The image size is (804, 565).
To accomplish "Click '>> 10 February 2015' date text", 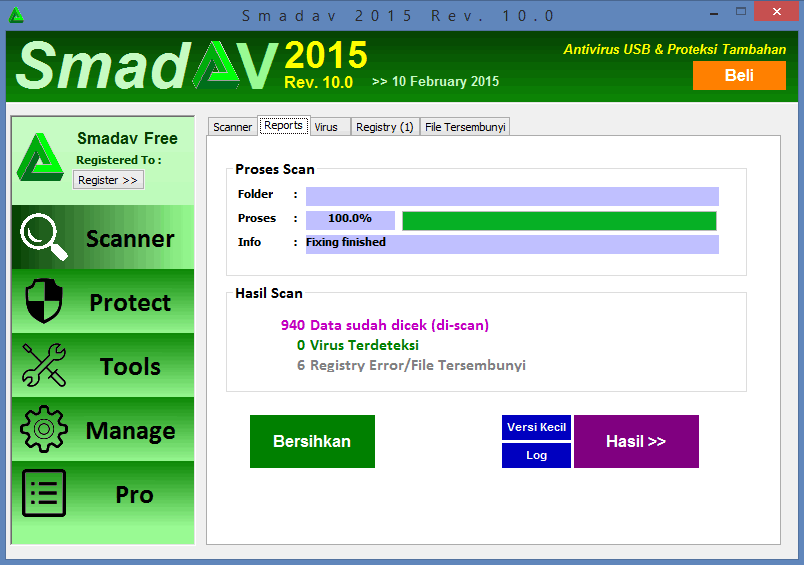I will (x=435, y=82).
